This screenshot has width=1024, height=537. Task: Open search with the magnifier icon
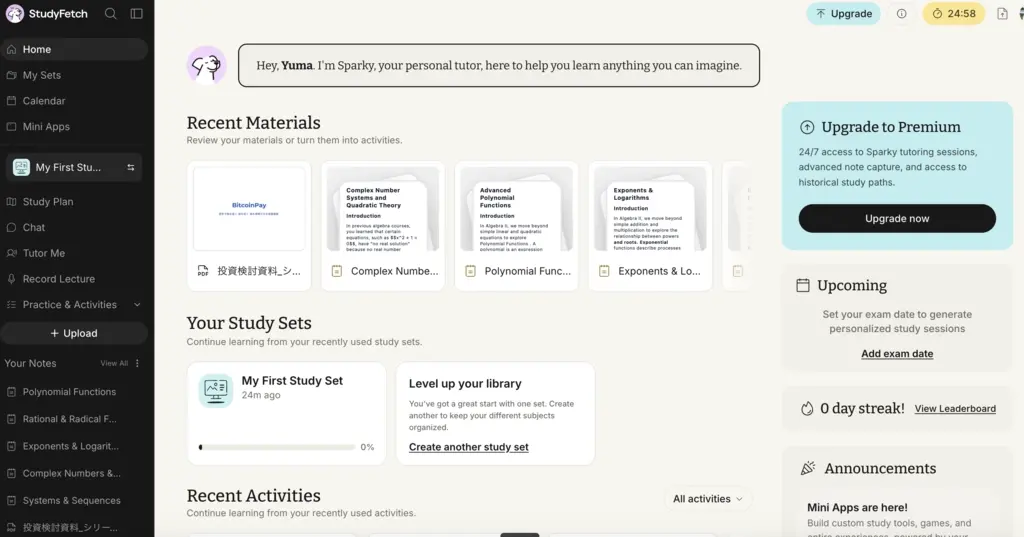pos(110,14)
